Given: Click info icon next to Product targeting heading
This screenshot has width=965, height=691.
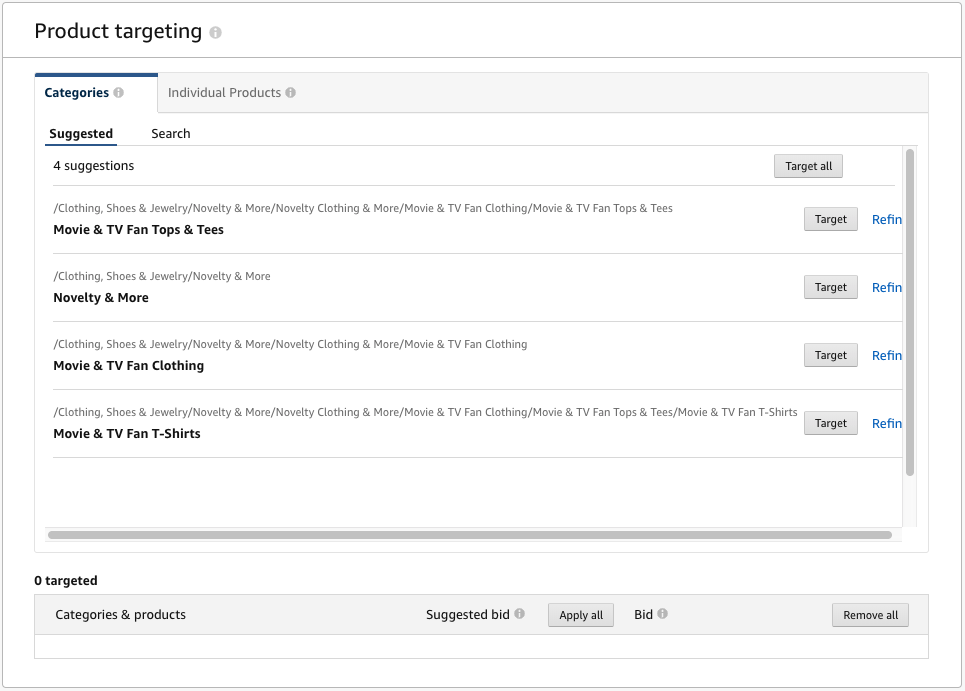Looking at the screenshot, I should tap(215, 33).
